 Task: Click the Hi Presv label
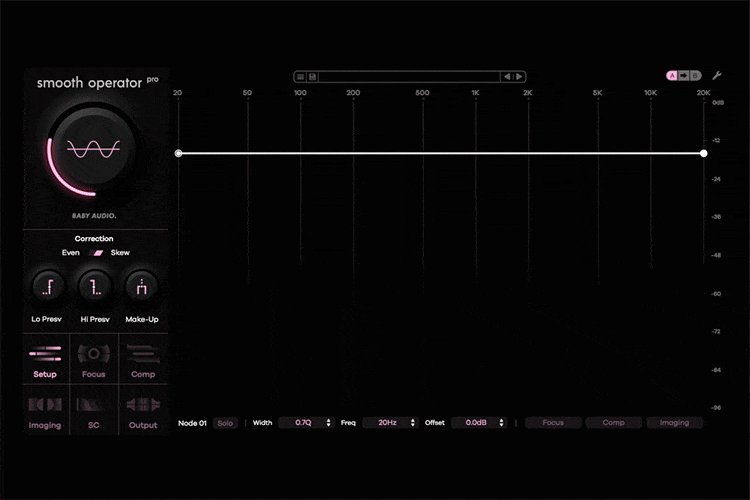[95, 319]
